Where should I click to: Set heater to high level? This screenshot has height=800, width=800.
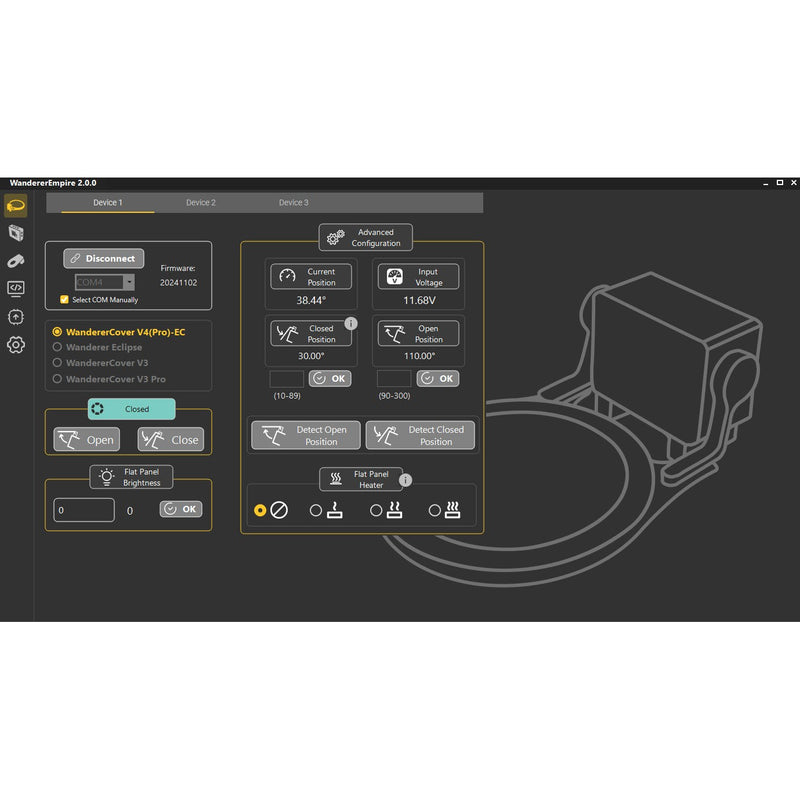[435, 510]
